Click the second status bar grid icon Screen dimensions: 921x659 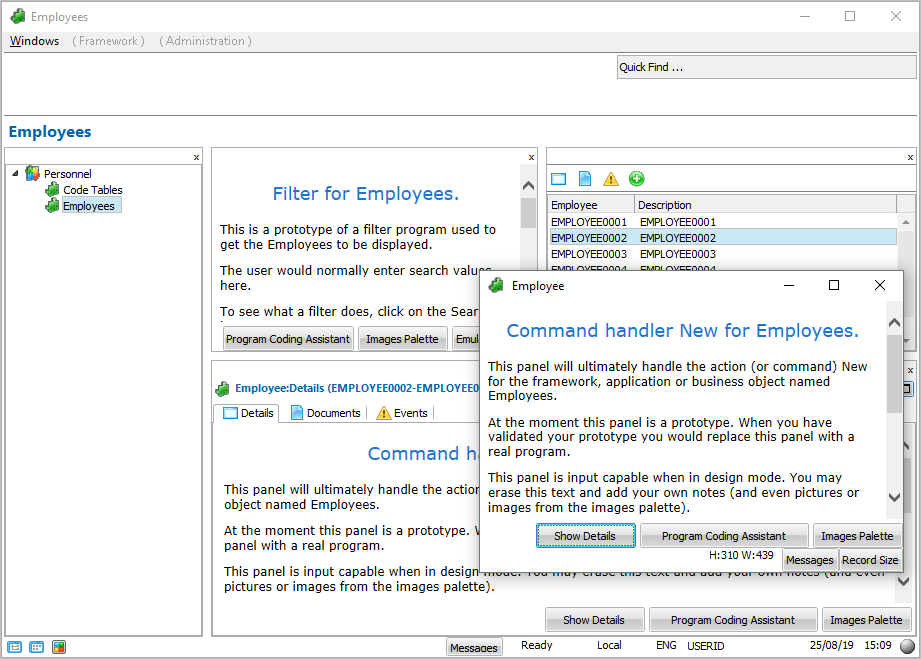pos(36,647)
